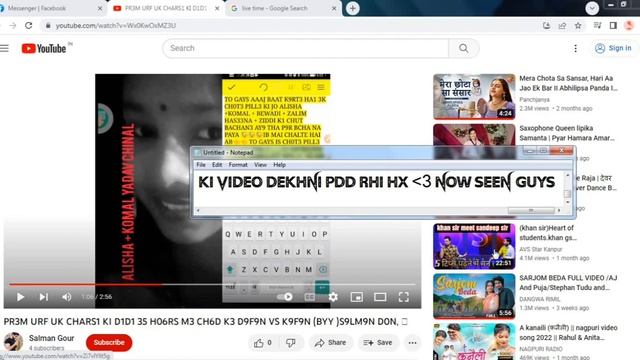Open Mera Chota Sa Sansar video thumbnail

coord(474,97)
